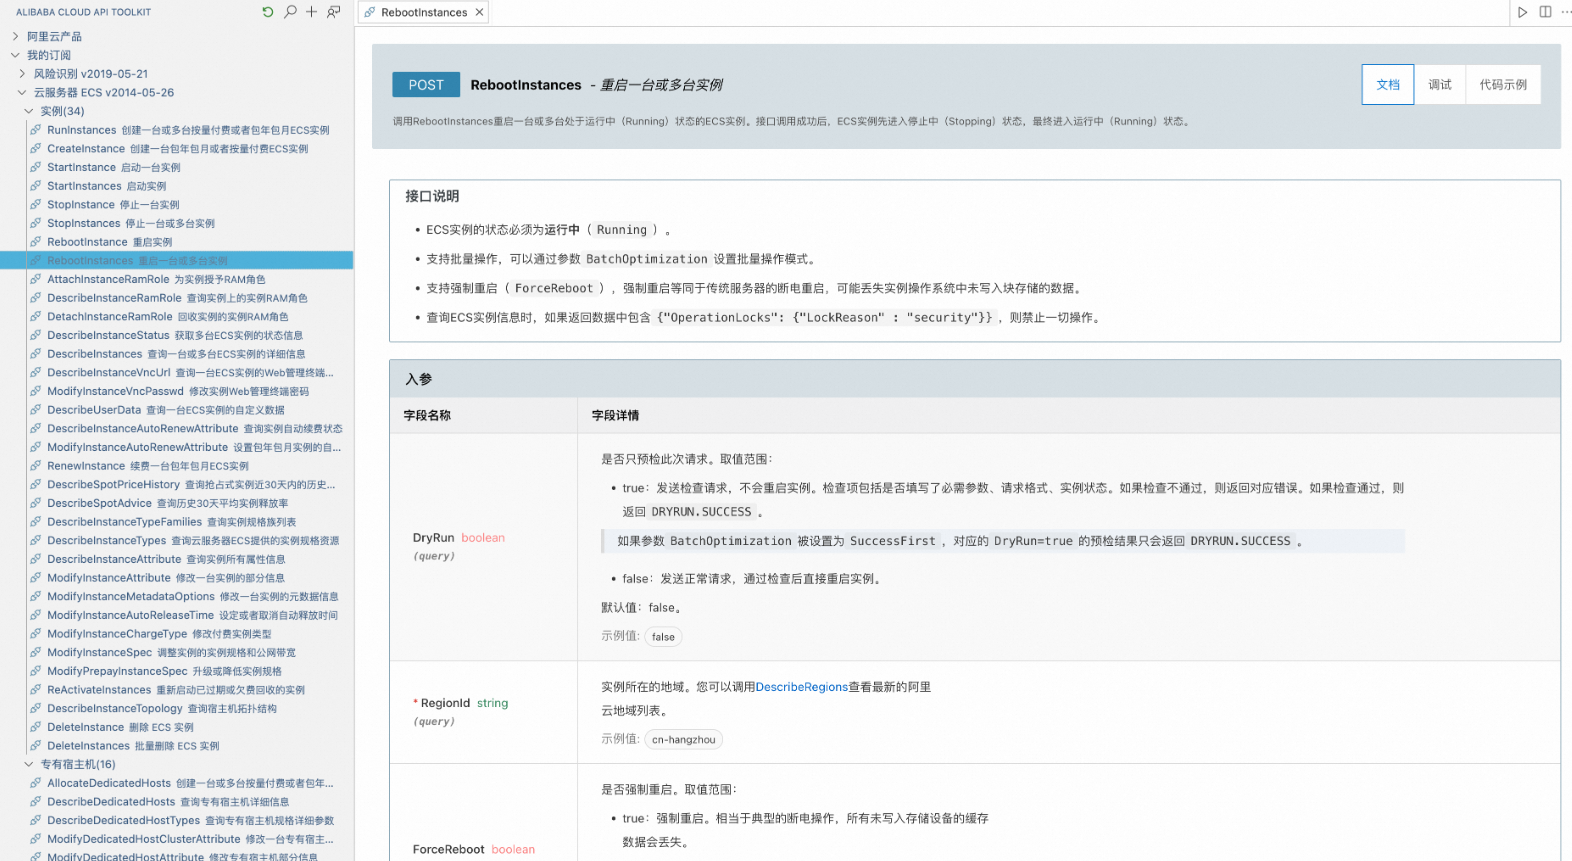
Task: Click the RegionId example value "cn-hangzhou"
Action: click(x=684, y=740)
